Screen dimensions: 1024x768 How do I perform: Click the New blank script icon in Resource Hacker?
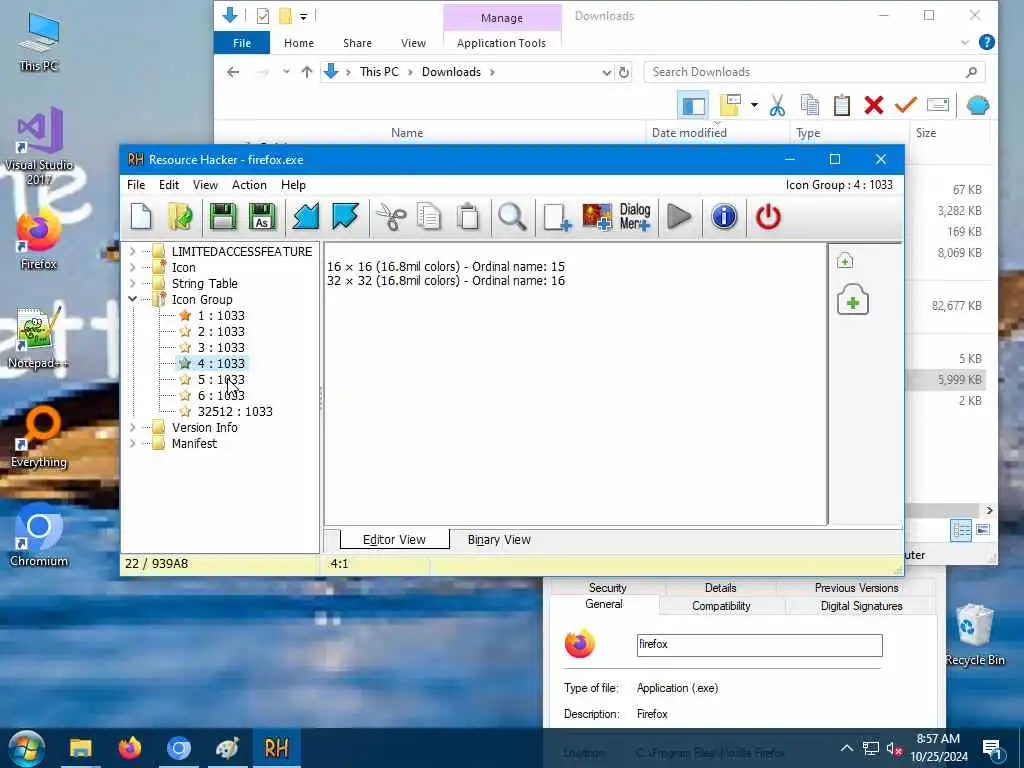click(x=141, y=217)
